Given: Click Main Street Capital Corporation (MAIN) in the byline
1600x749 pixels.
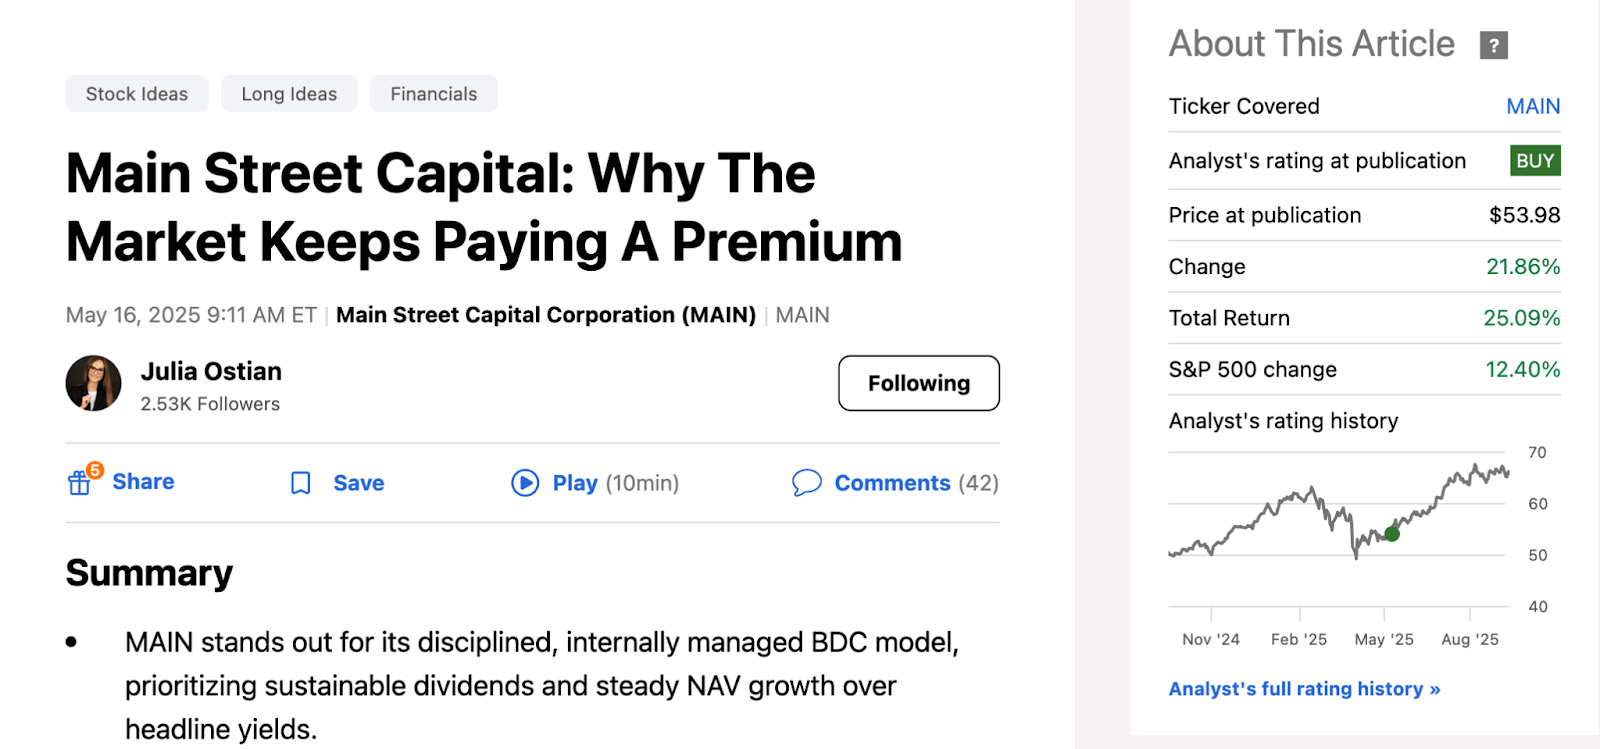Looking at the screenshot, I should (546, 314).
